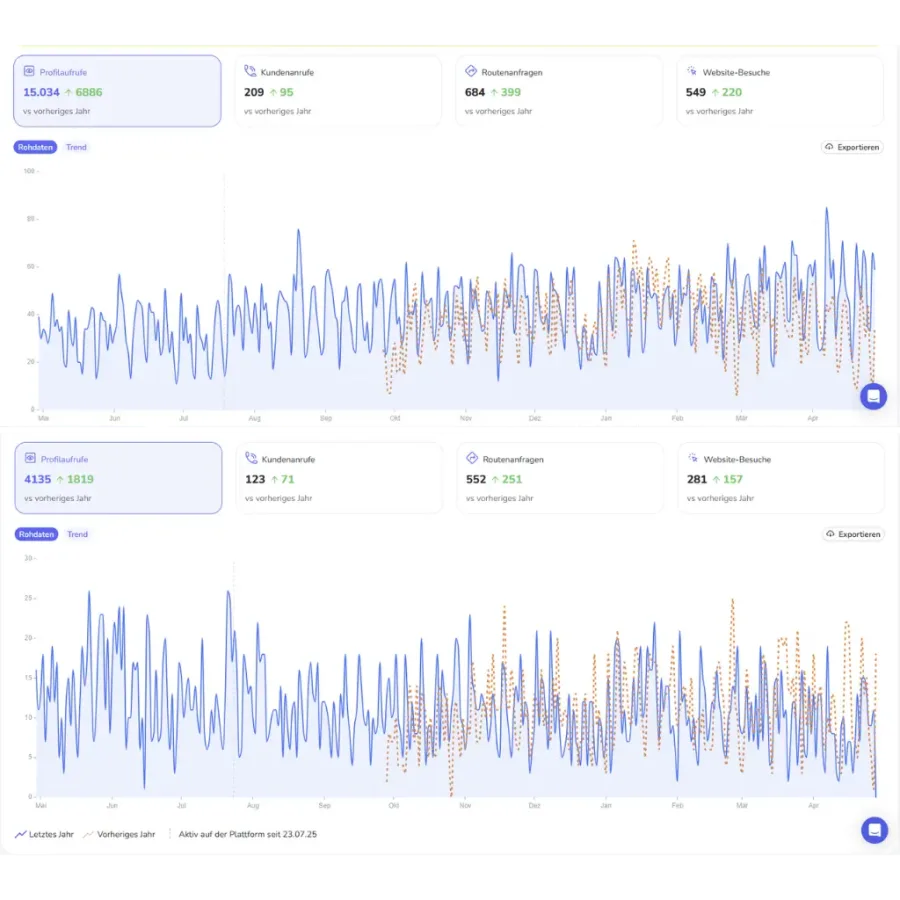Click the phone icon in lower Kundenanrufe card

pyautogui.click(x=251, y=458)
